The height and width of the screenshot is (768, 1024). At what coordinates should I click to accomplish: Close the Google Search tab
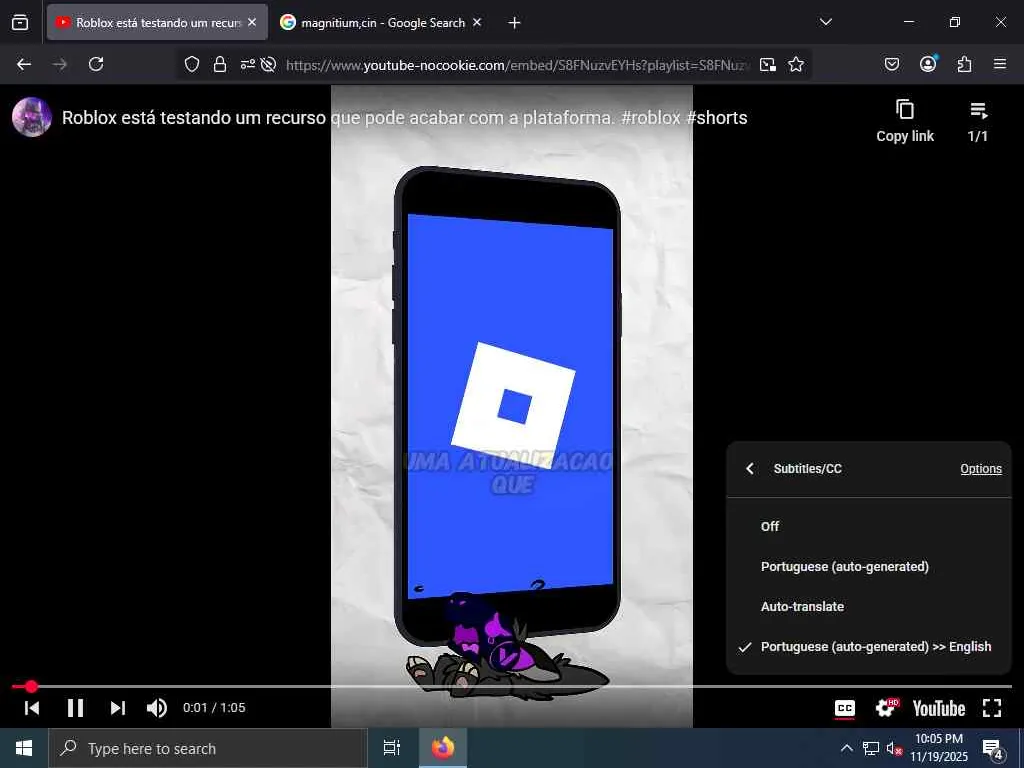pos(477,22)
